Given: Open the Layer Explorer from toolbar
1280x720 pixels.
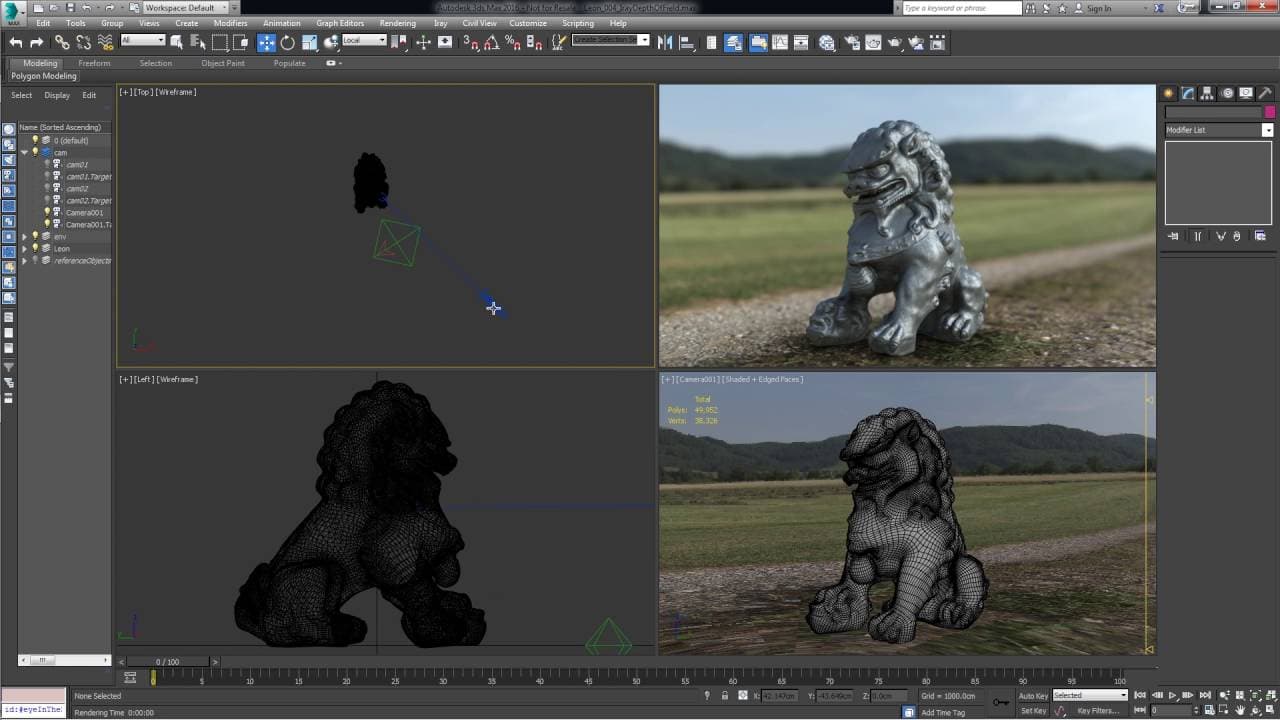Looking at the screenshot, I should (x=734, y=42).
